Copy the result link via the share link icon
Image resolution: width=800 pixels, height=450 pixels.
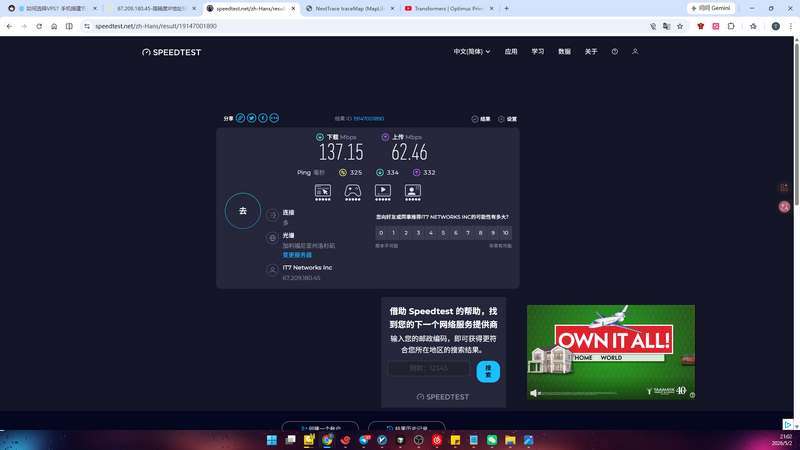click(x=240, y=118)
